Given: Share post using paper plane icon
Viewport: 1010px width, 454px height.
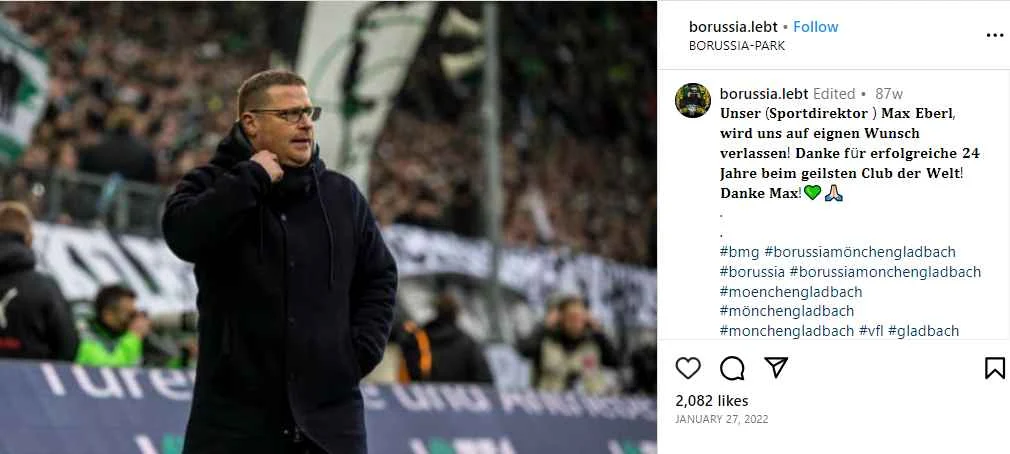Looking at the screenshot, I should tap(776, 367).
